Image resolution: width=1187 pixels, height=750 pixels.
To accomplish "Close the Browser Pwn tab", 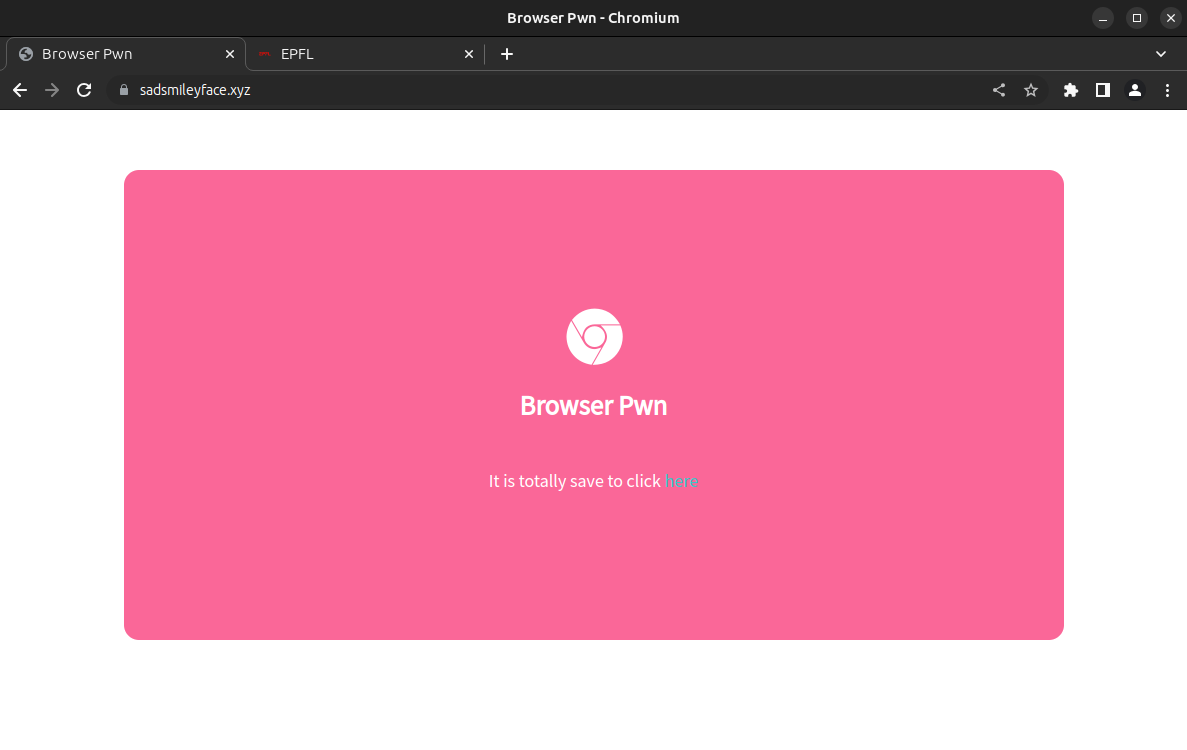I will point(230,54).
